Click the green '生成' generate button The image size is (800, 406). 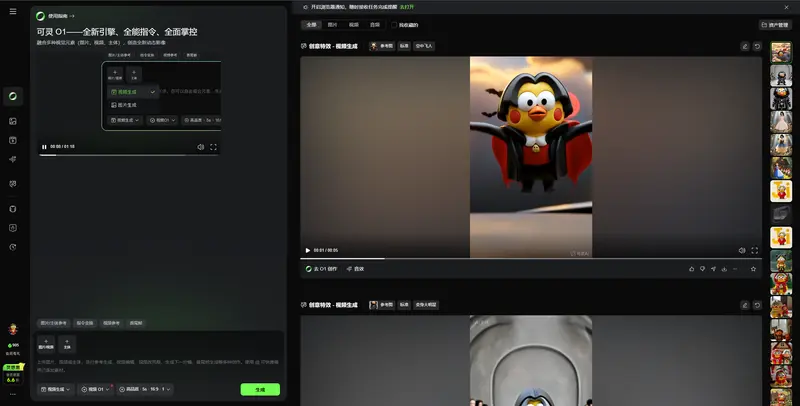point(260,389)
